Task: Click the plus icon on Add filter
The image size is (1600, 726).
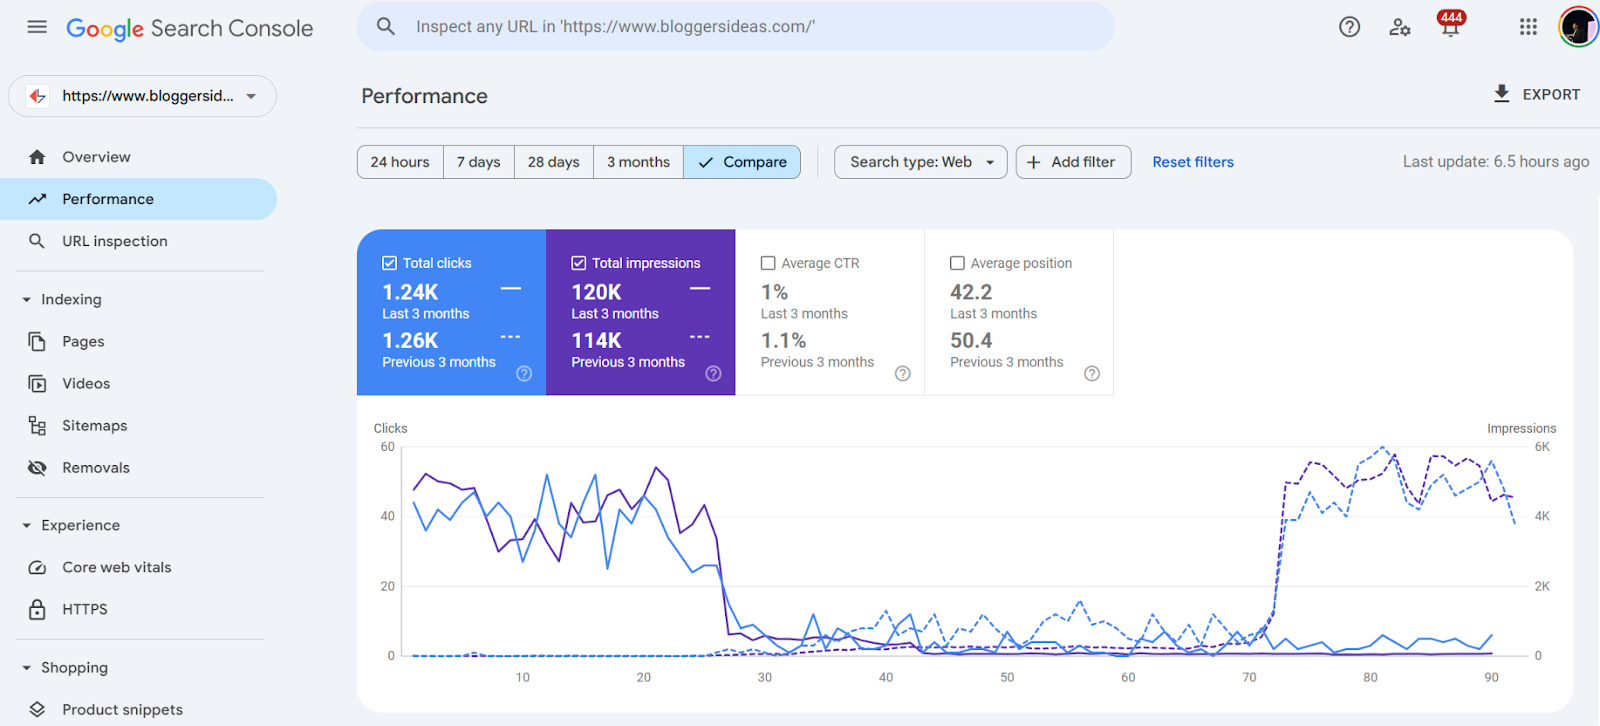Action: point(1033,162)
